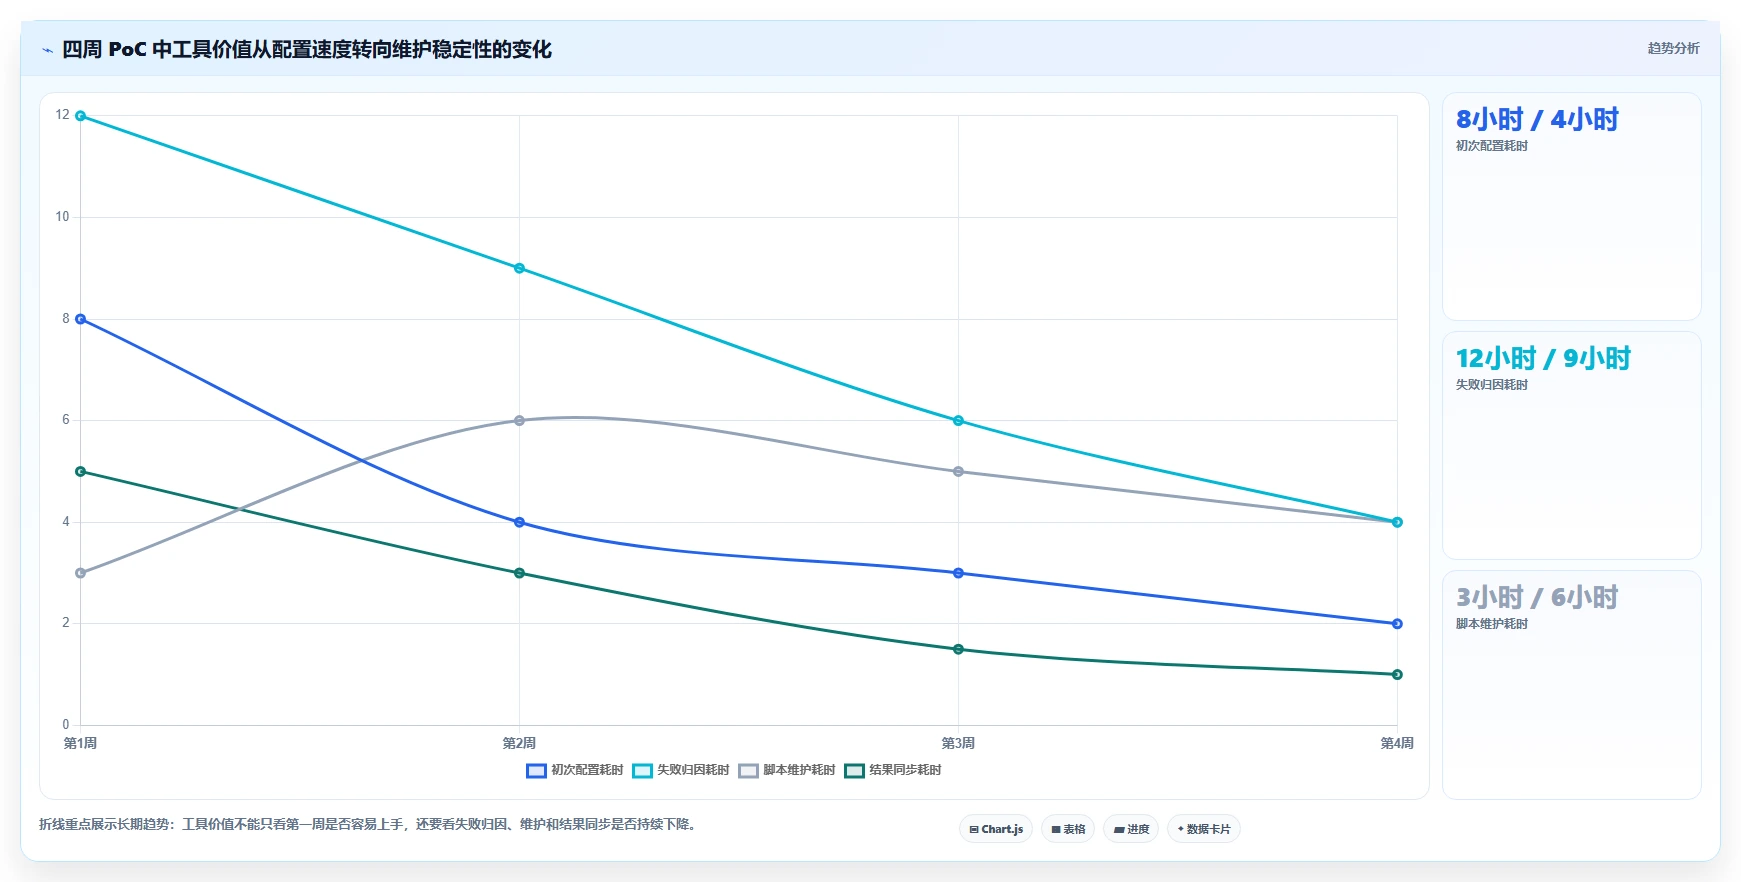The width and height of the screenshot is (1741, 882).
Task: Click the 脚本维护耗时 caption in the third stat card
Action: pyautogui.click(x=1492, y=624)
